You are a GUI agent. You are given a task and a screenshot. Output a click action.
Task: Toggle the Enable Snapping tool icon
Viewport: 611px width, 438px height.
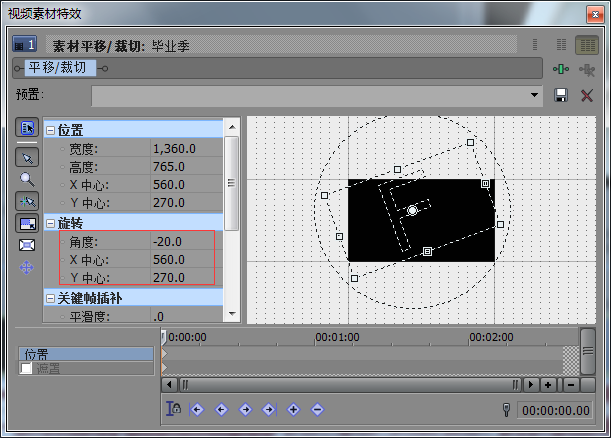point(27,201)
